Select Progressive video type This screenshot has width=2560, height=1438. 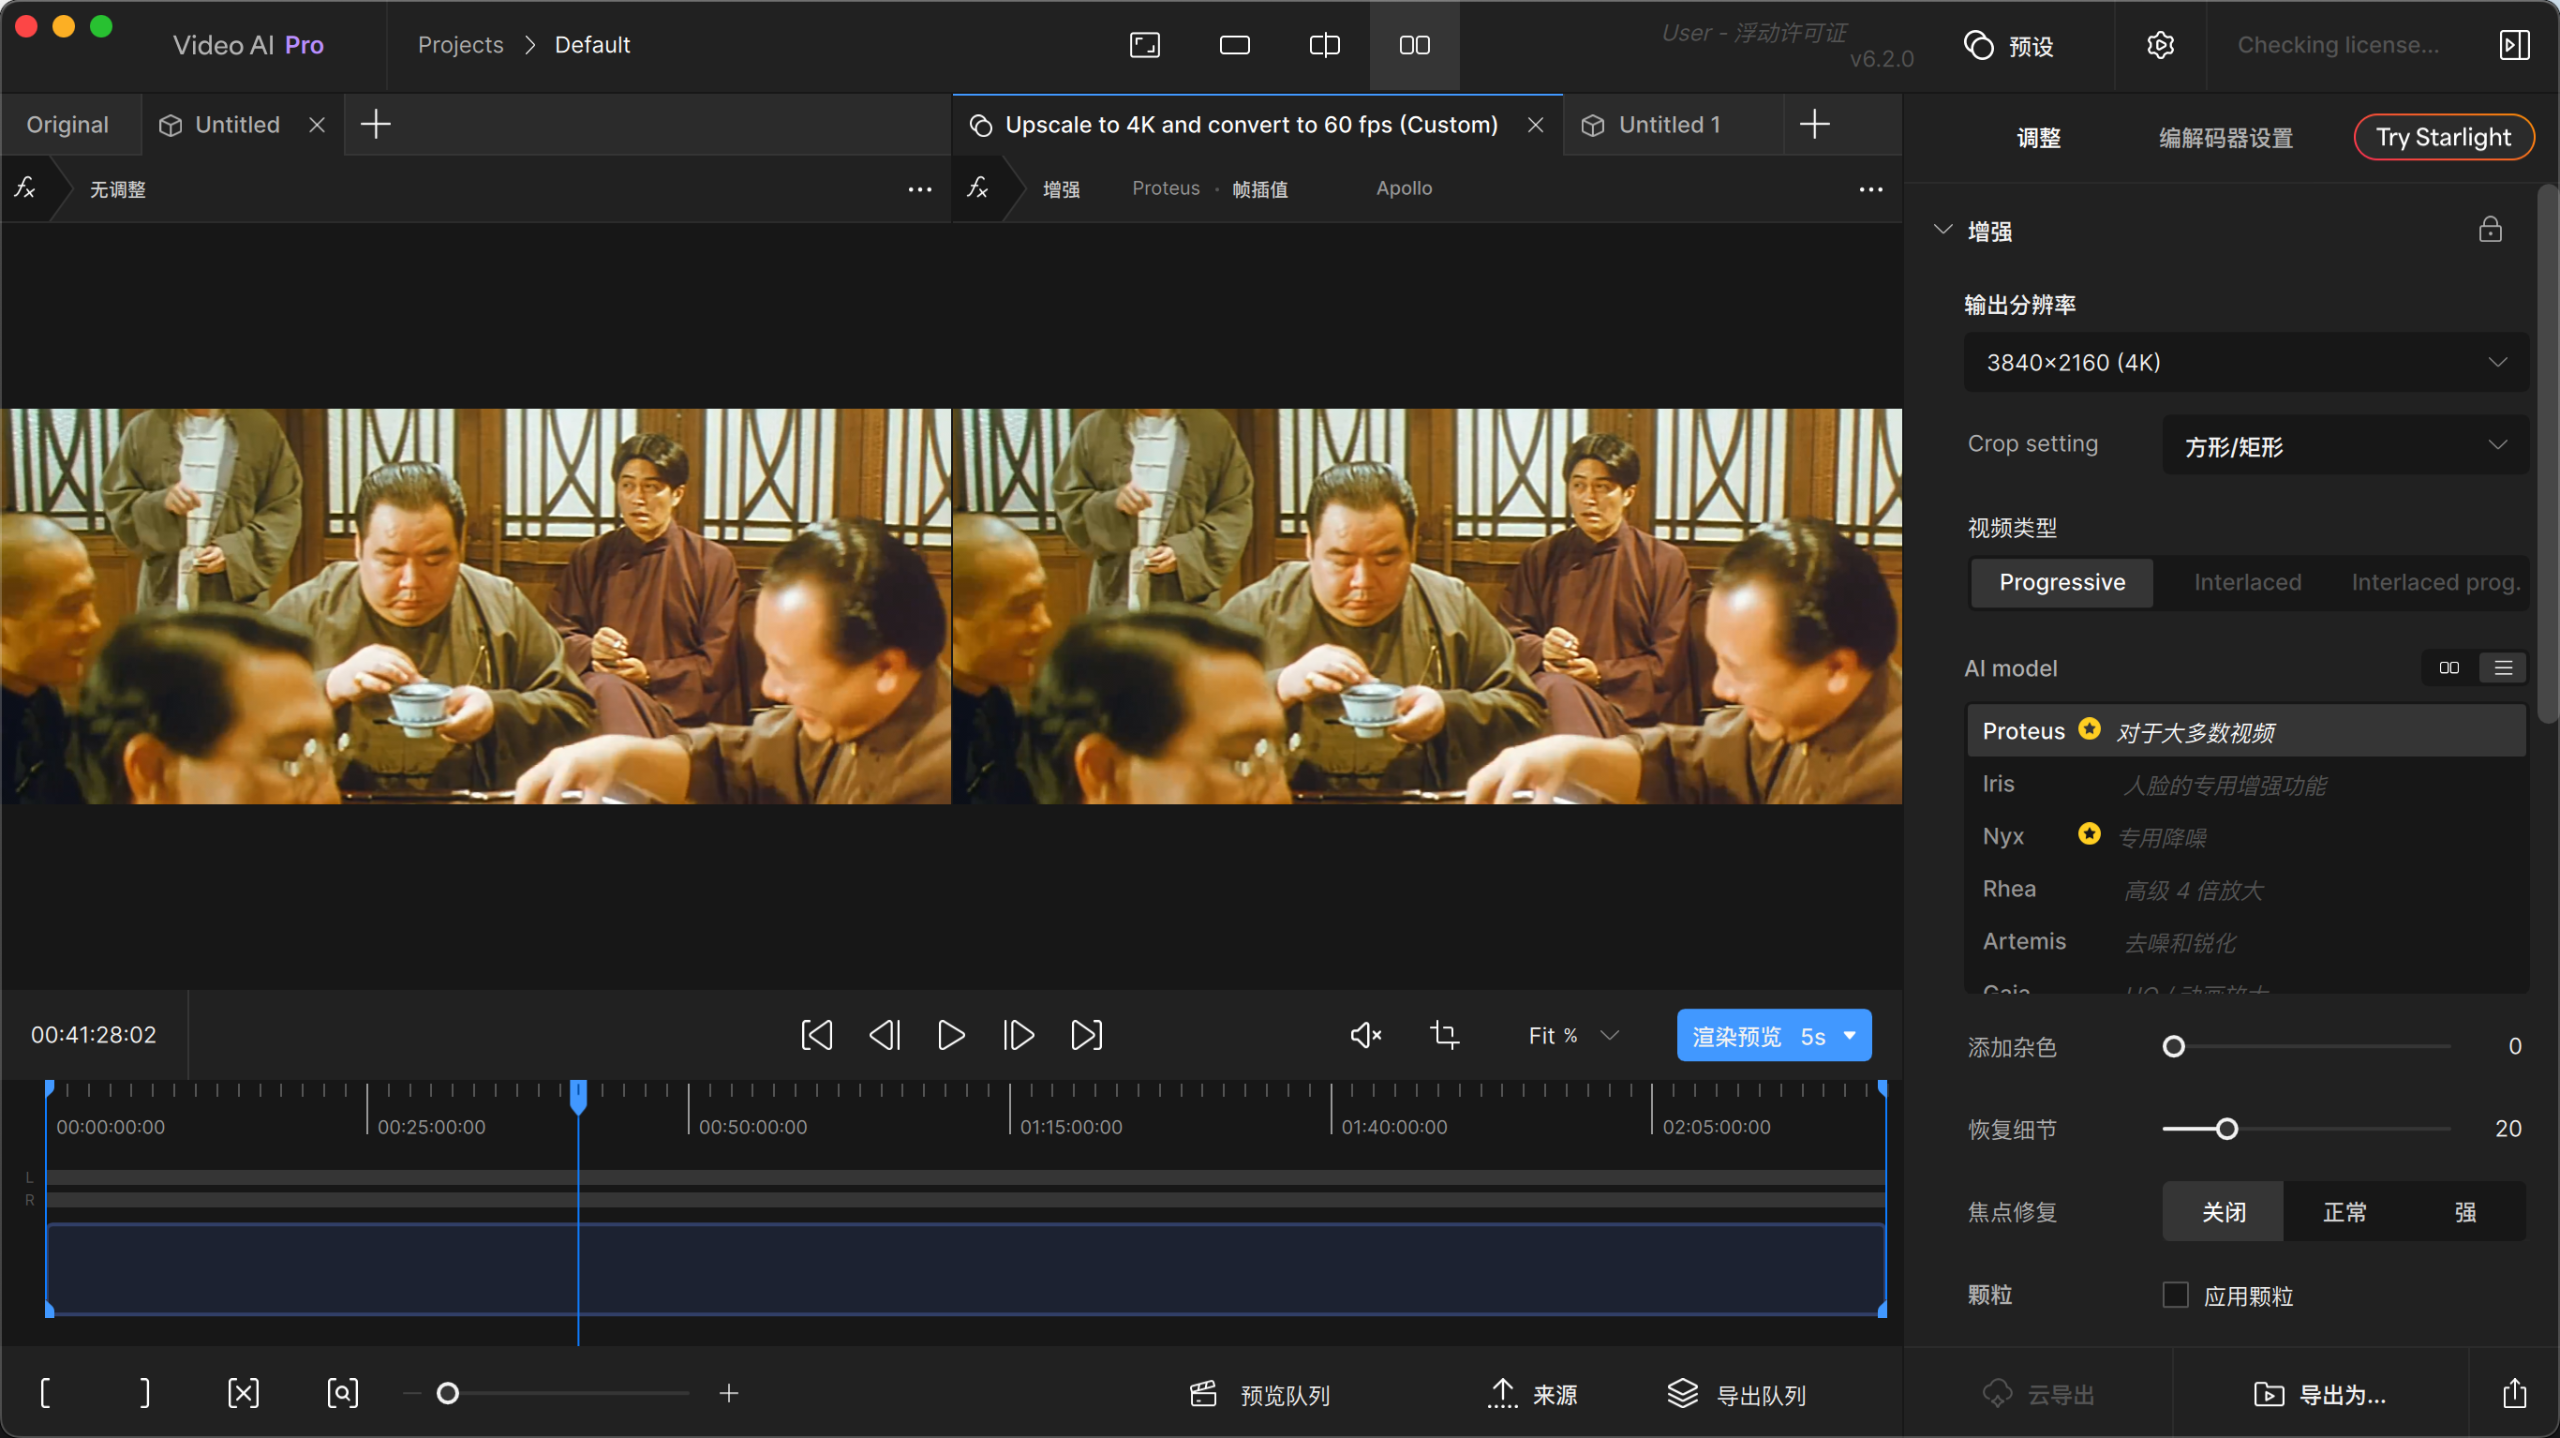(2062, 582)
